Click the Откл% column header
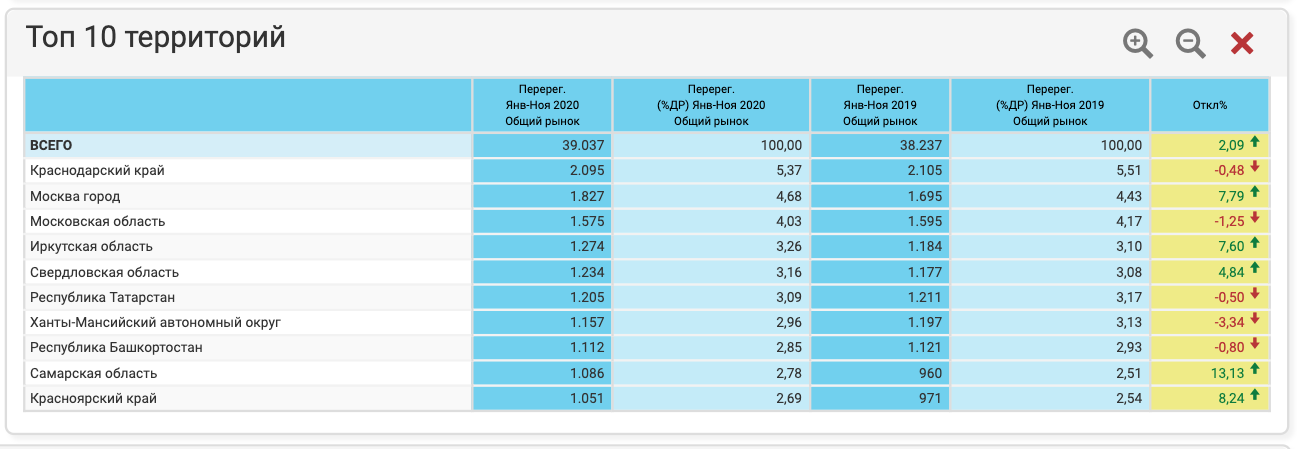1297x449 pixels. pyautogui.click(x=1209, y=105)
